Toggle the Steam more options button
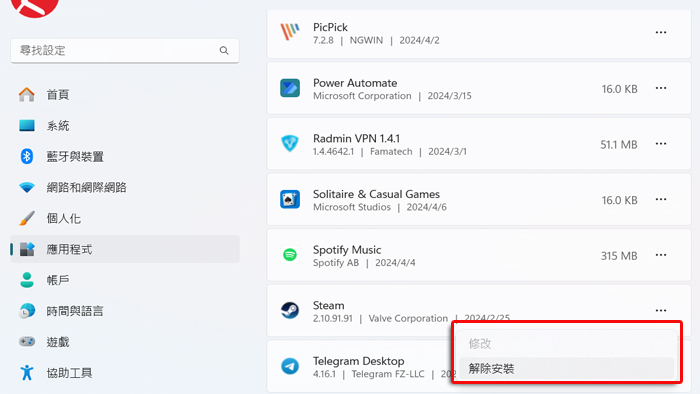Screen dimensions: 700x394 click(x=661, y=311)
